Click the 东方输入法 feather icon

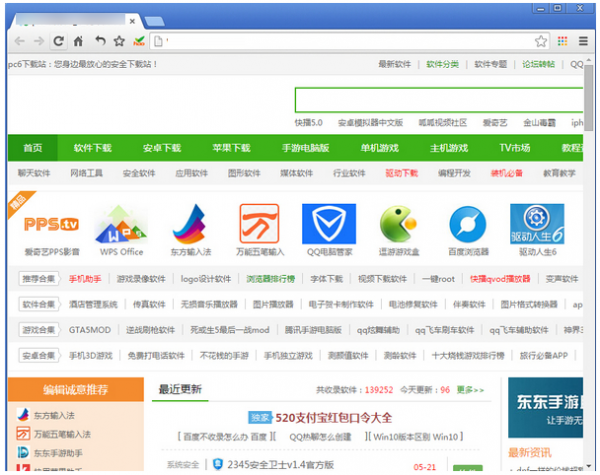click(190, 224)
